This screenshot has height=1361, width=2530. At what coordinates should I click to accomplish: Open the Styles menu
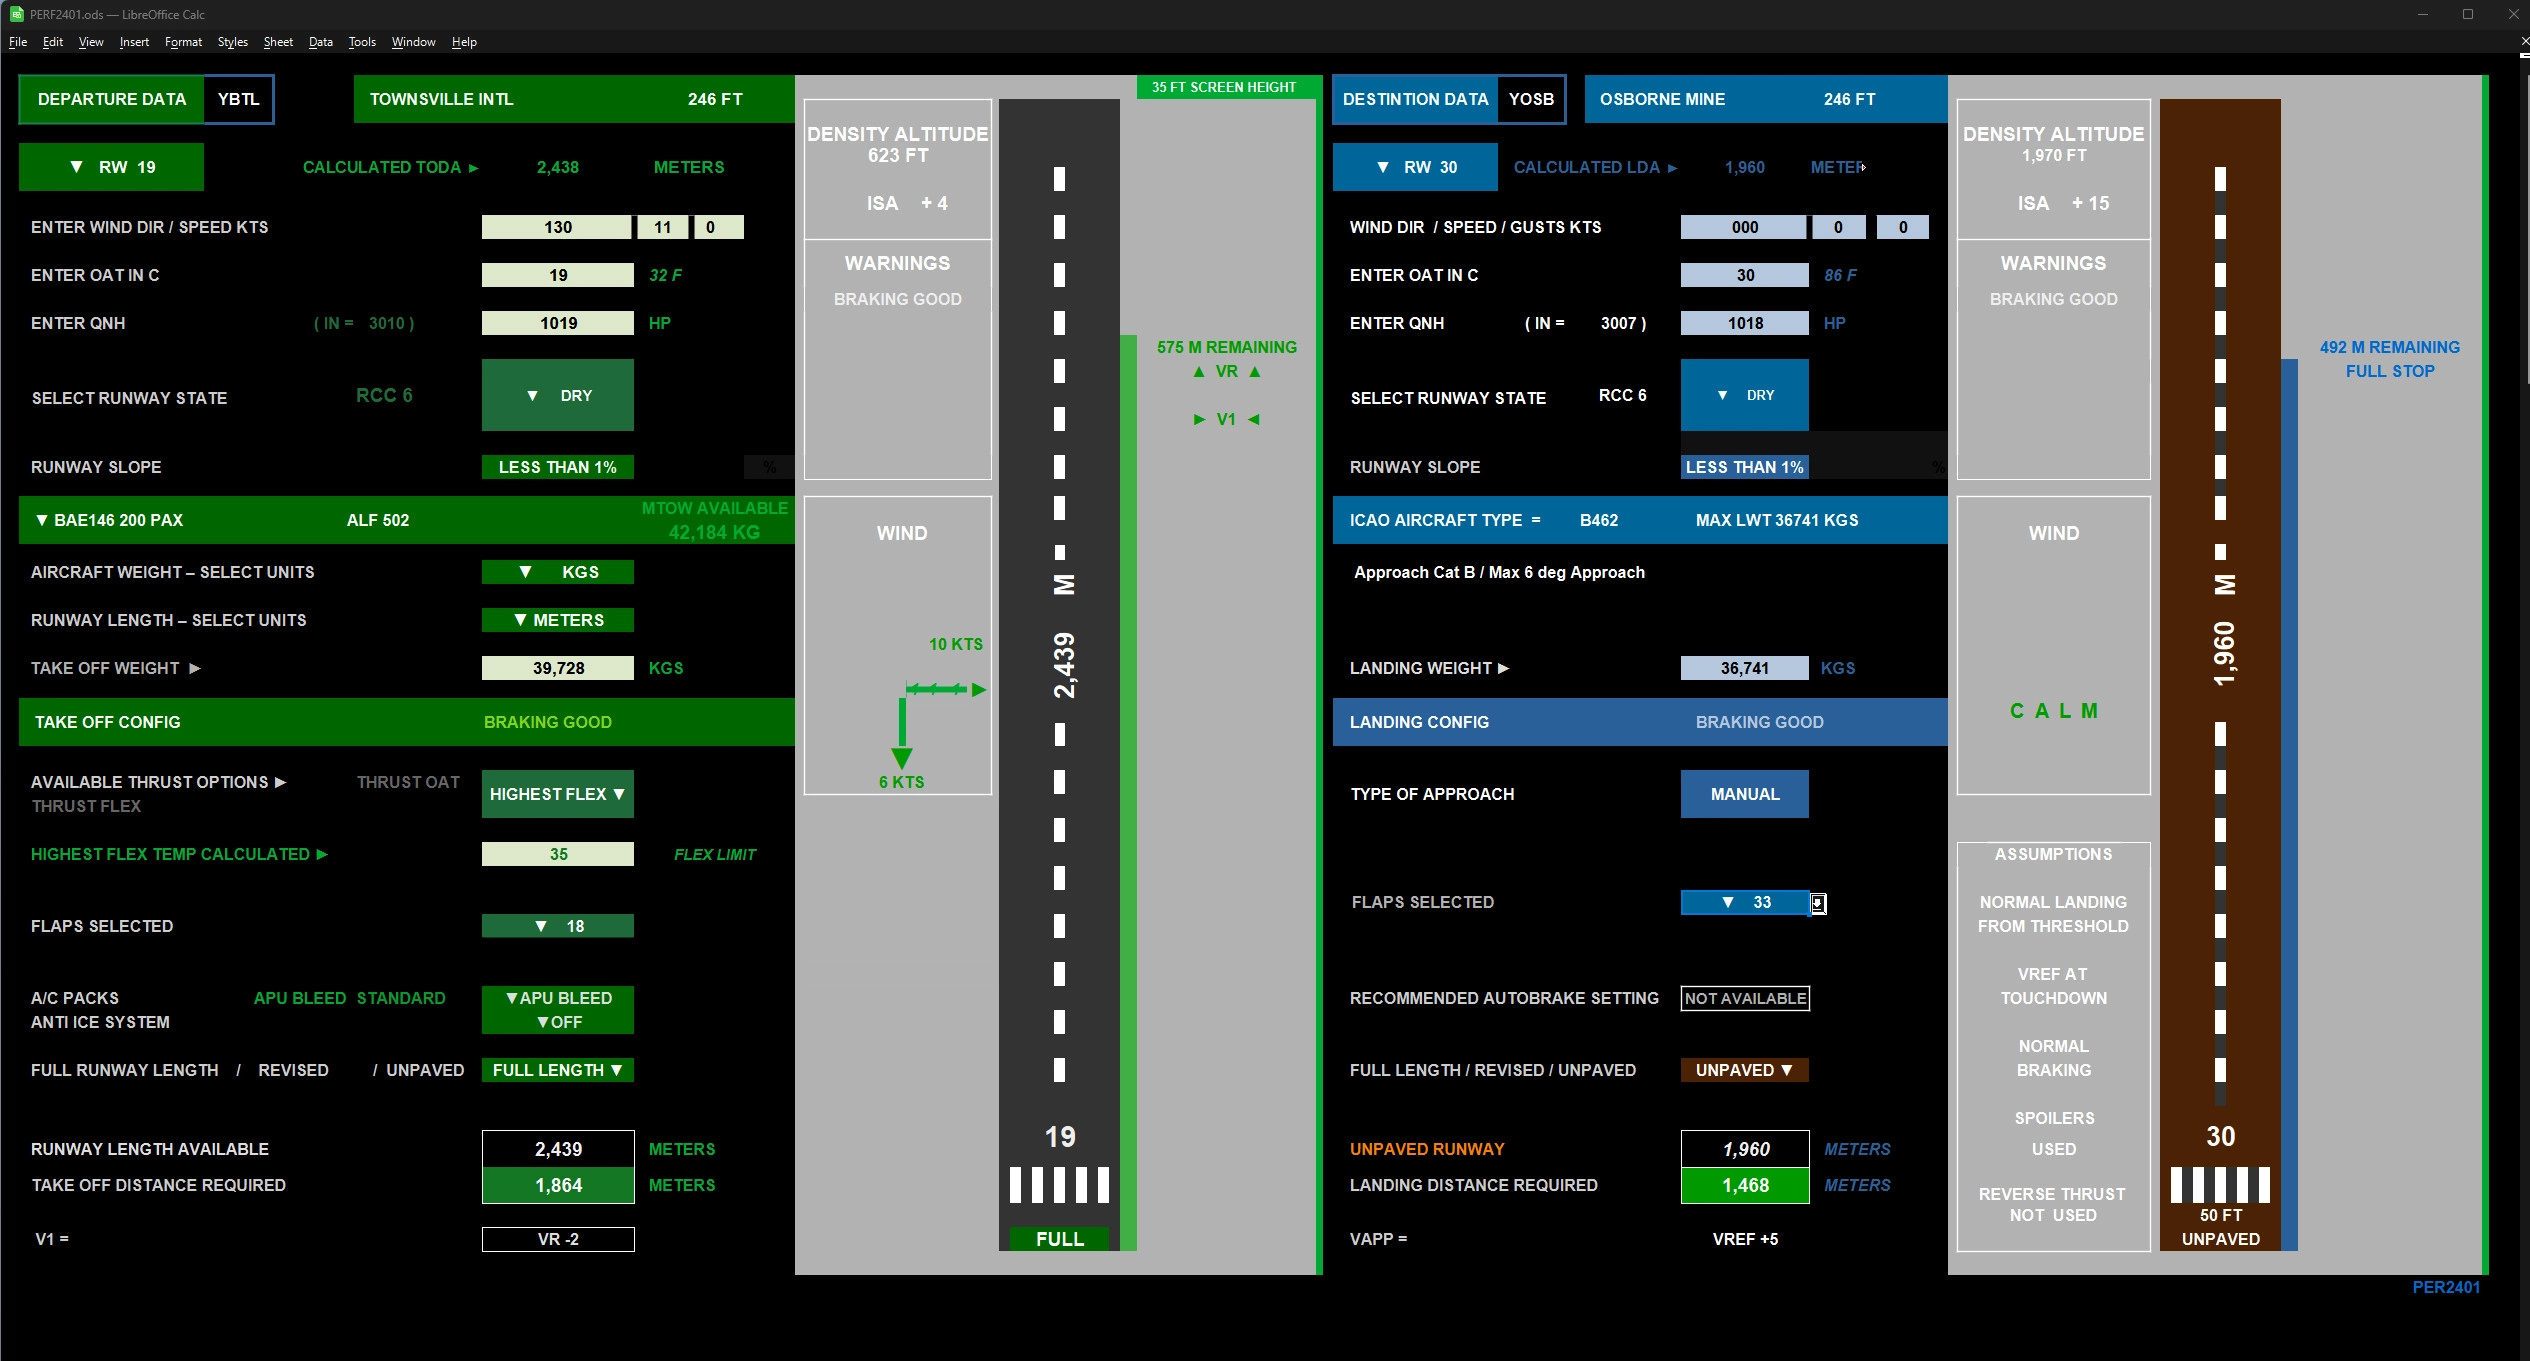[x=232, y=42]
